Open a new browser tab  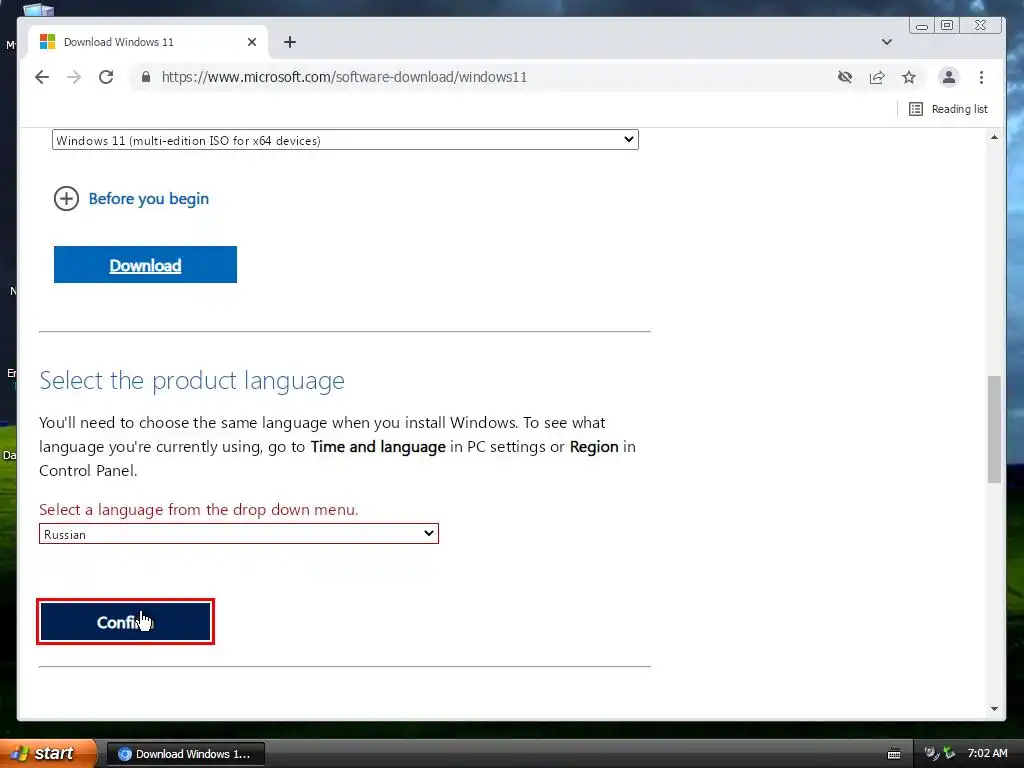(x=290, y=42)
